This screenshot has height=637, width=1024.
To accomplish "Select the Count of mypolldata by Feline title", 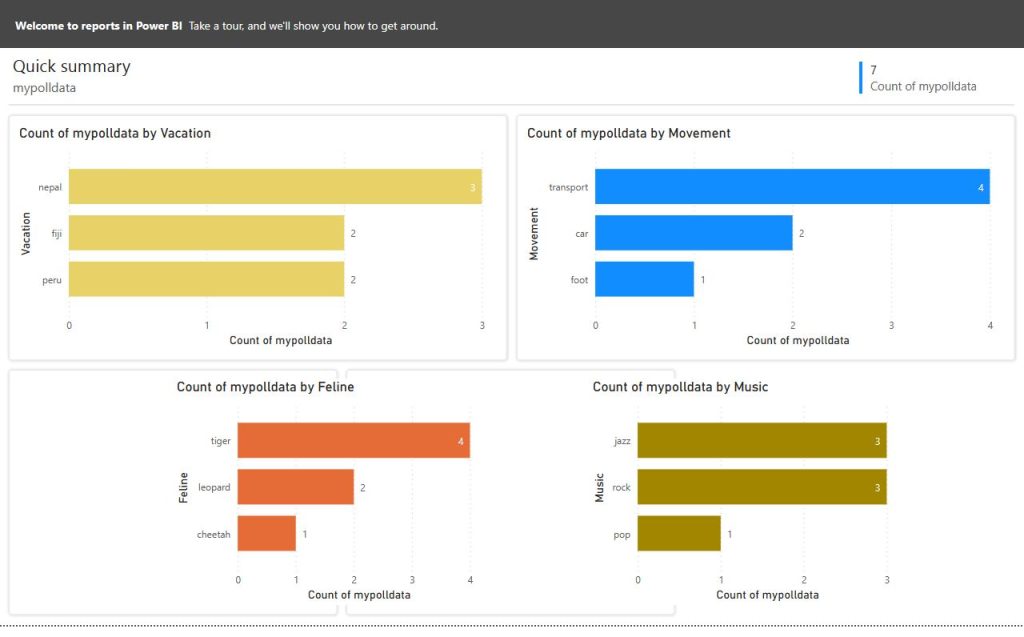I will 265,387.
